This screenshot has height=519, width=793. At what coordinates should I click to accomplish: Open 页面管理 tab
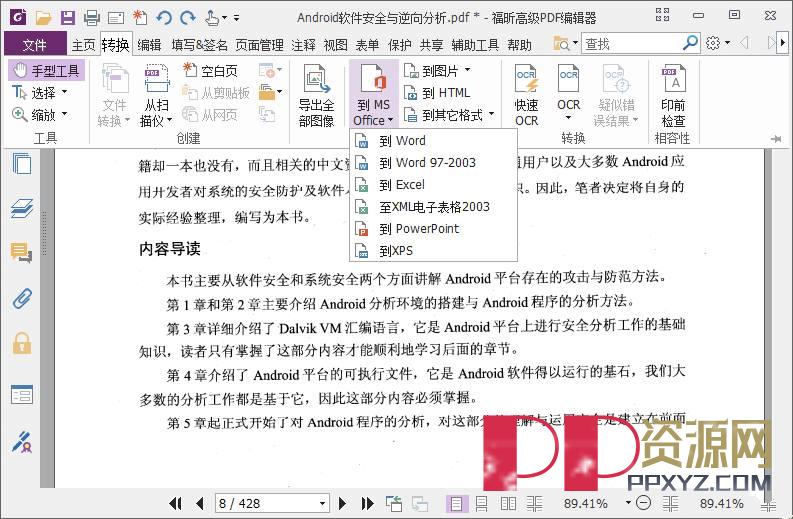pos(259,45)
